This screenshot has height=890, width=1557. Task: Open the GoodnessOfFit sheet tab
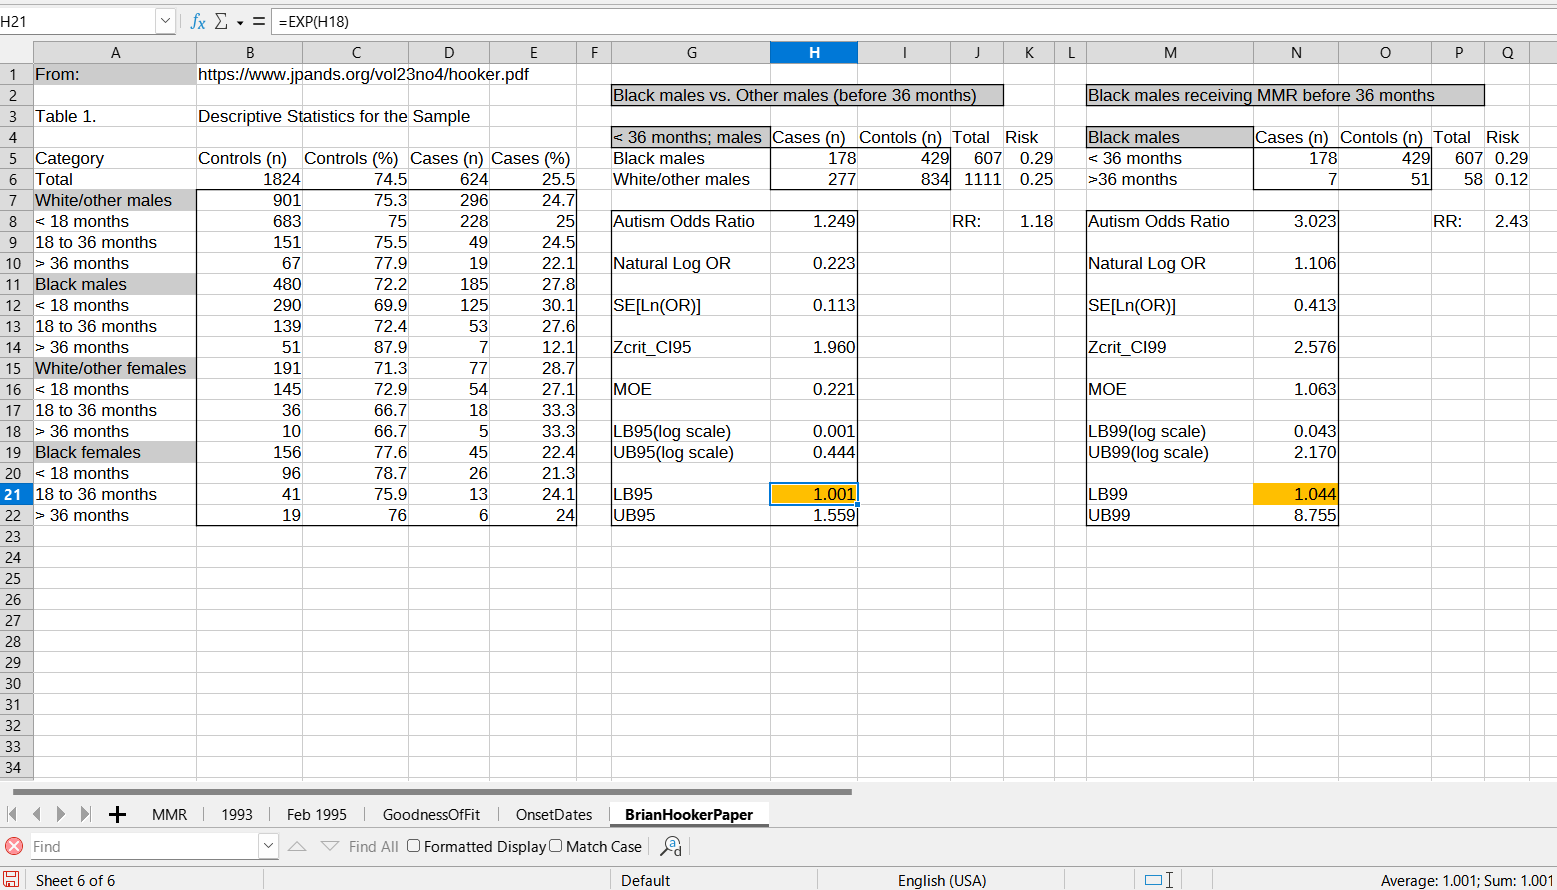[431, 814]
